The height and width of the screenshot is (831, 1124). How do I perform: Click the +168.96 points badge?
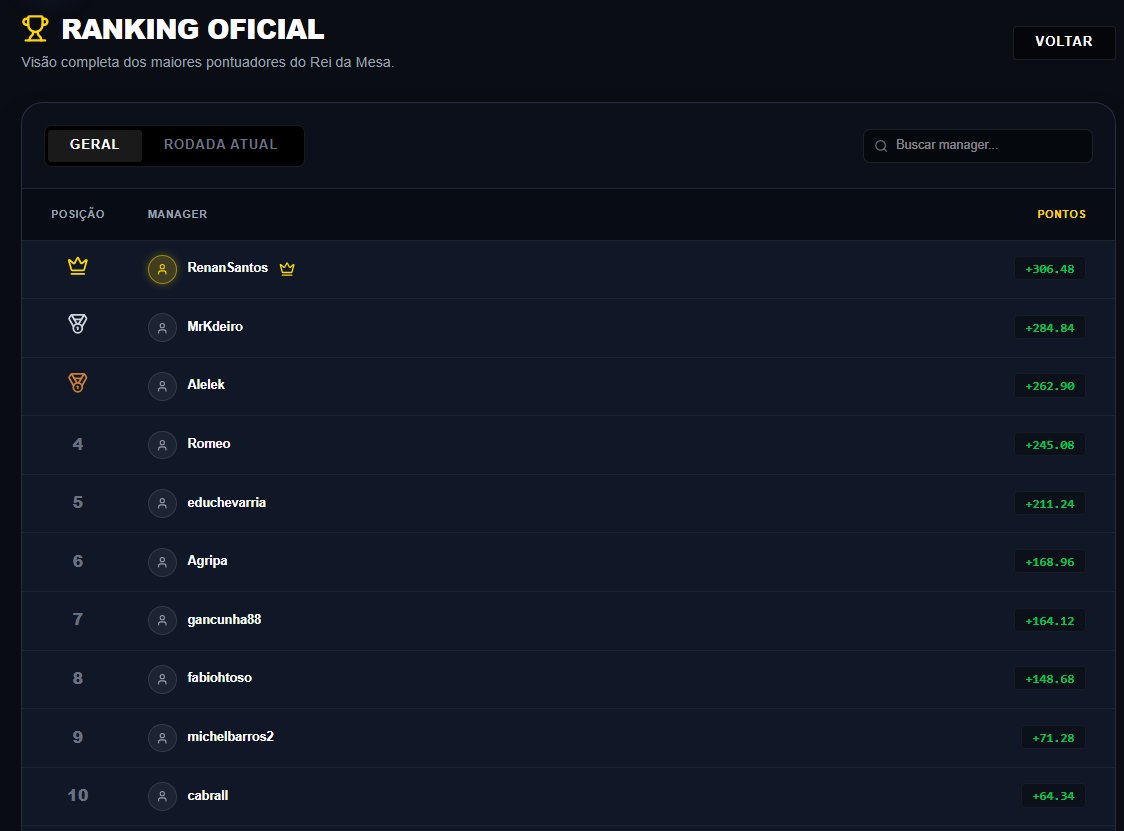tap(1049, 562)
